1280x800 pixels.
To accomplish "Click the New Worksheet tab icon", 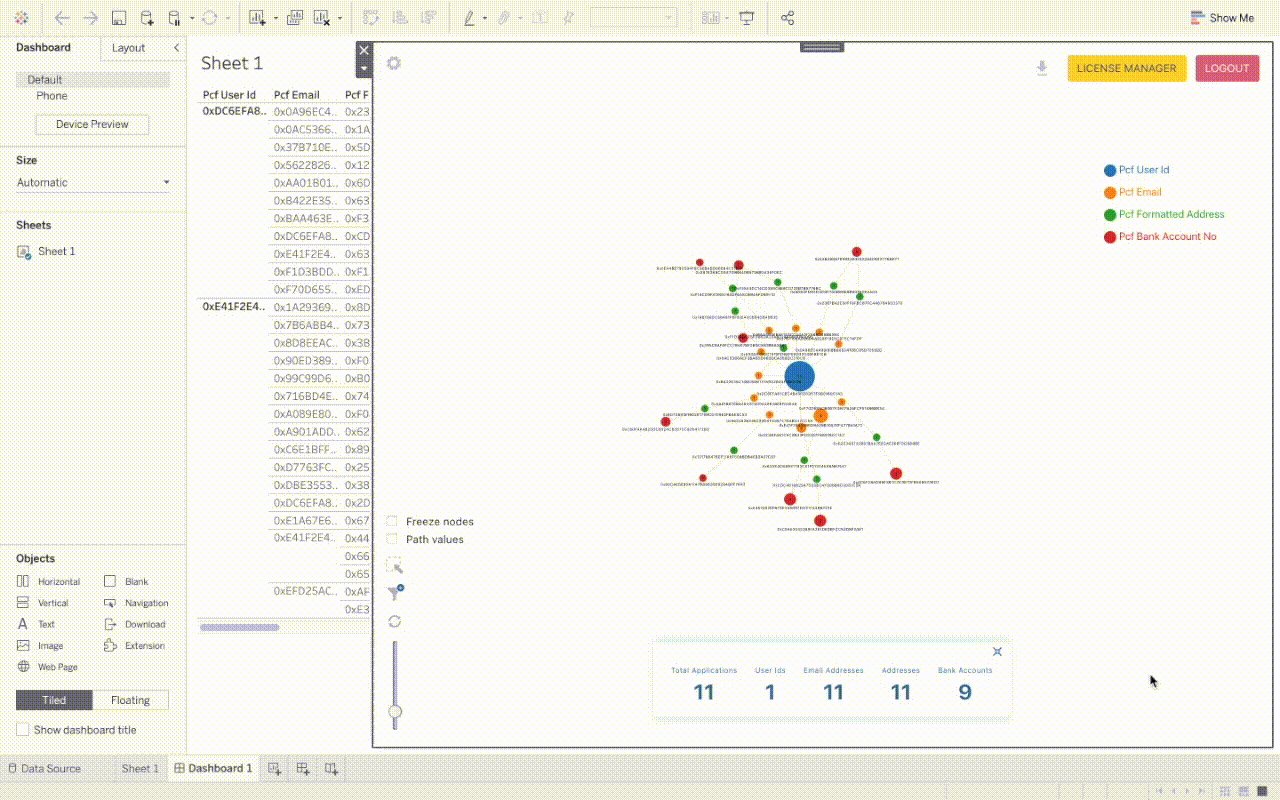I will [274, 768].
